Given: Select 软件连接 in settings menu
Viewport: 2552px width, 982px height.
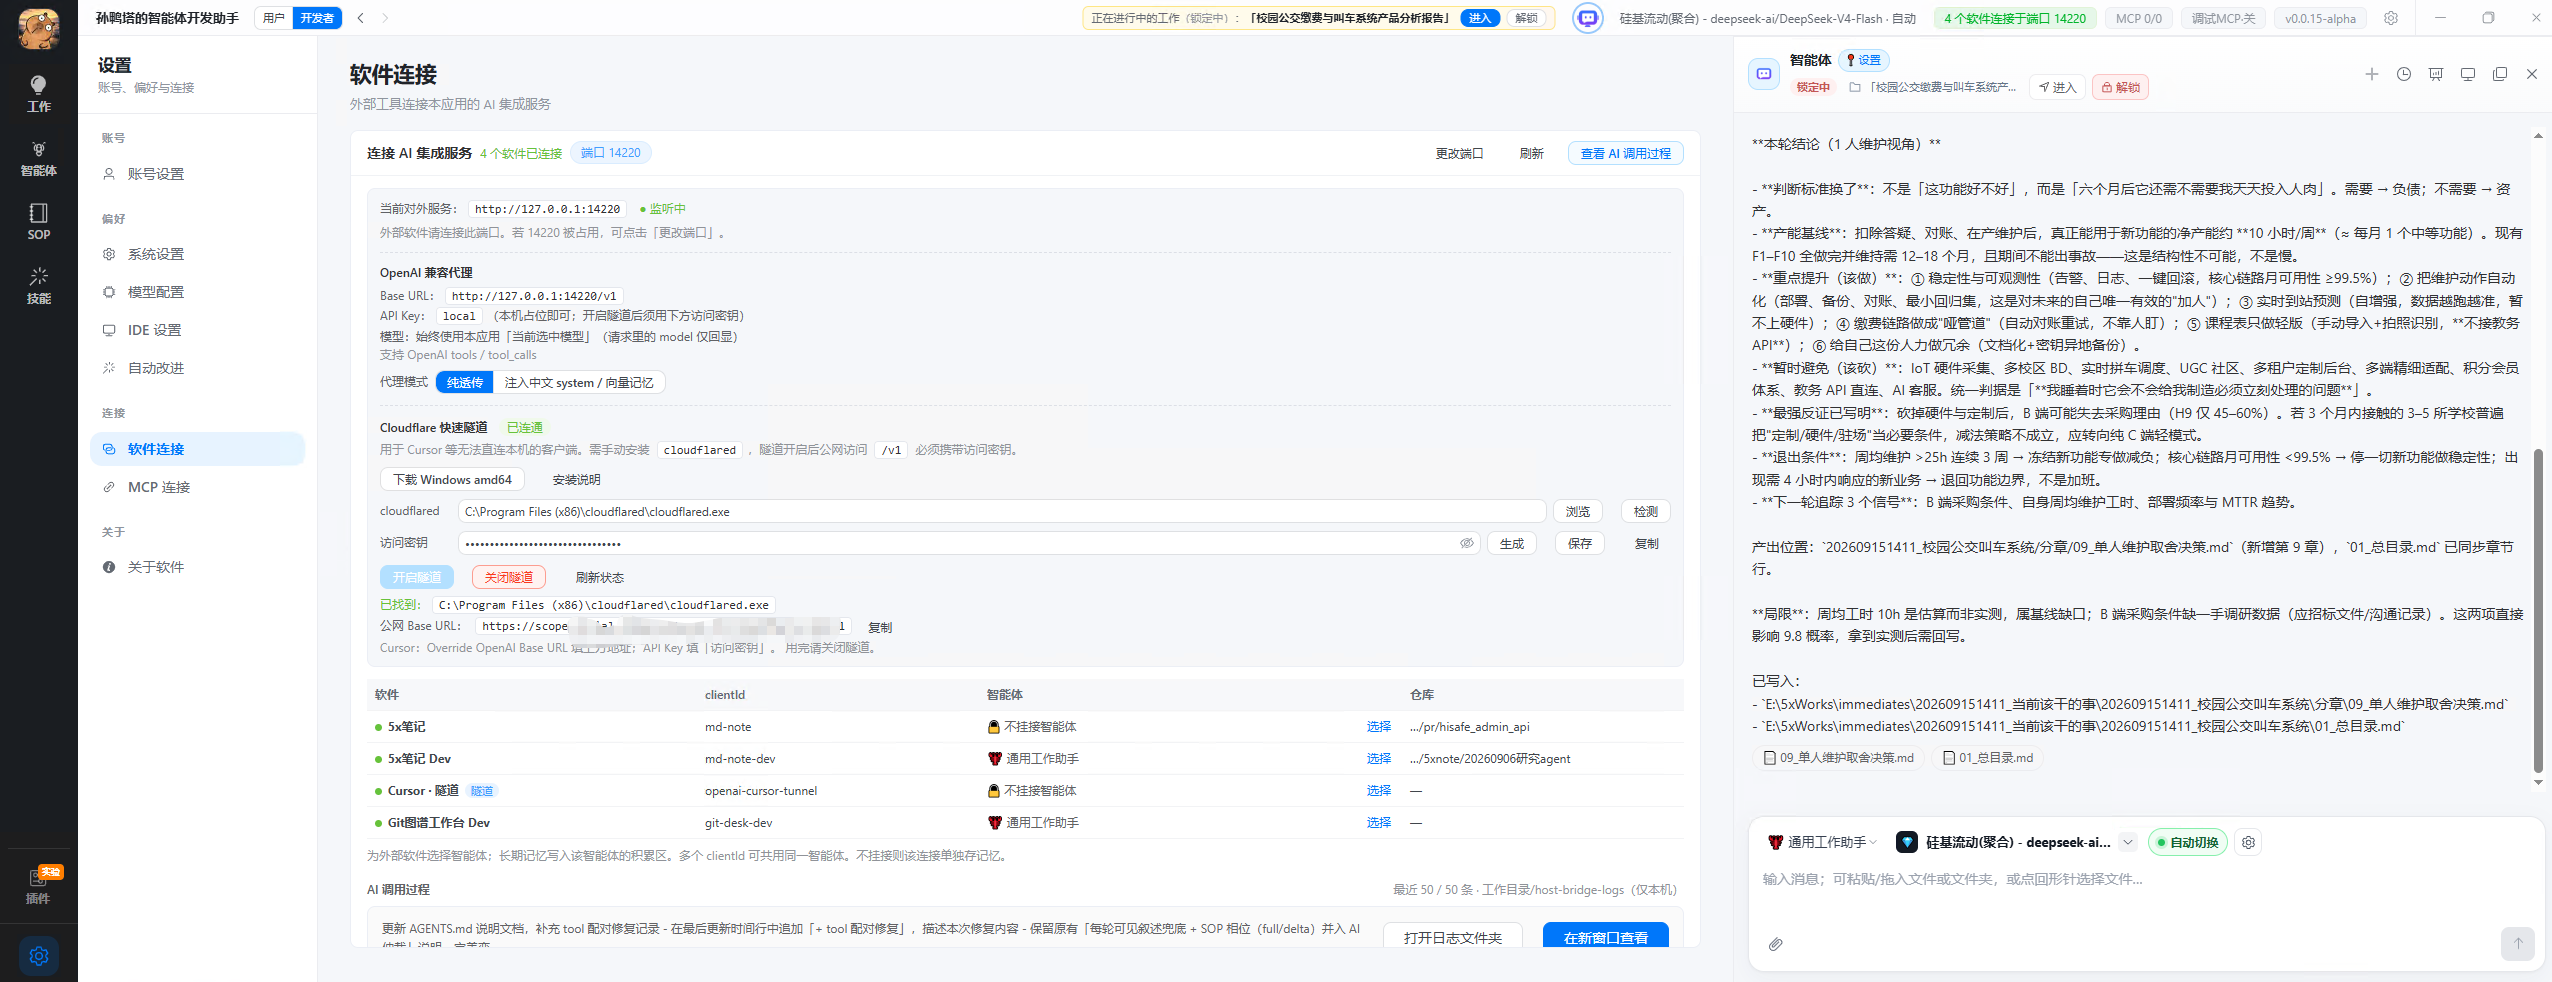Looking at the screenshot, I should 197,449.
